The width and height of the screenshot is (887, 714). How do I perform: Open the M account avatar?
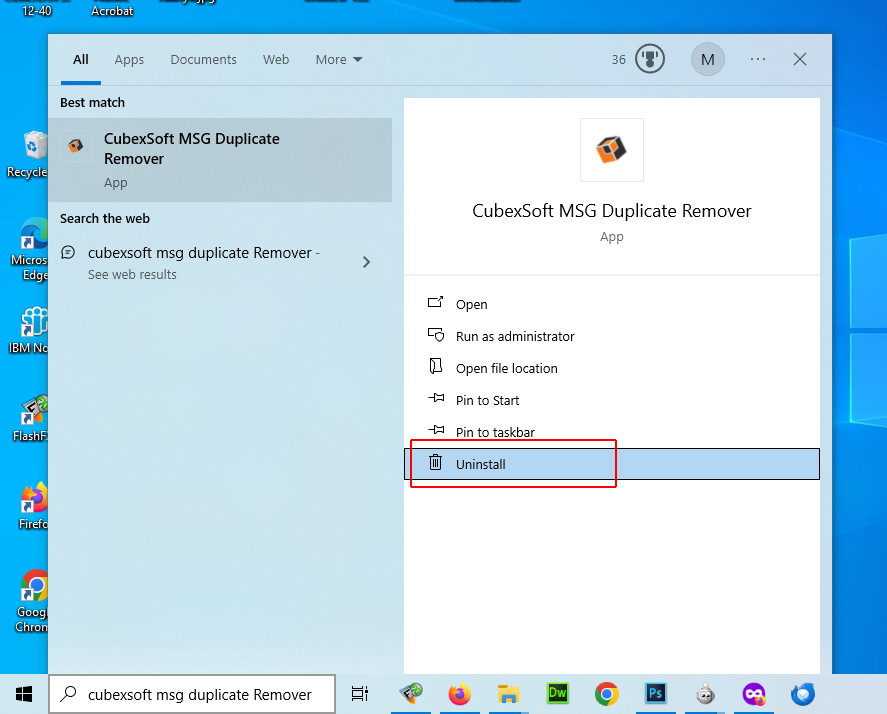[708, 59]
